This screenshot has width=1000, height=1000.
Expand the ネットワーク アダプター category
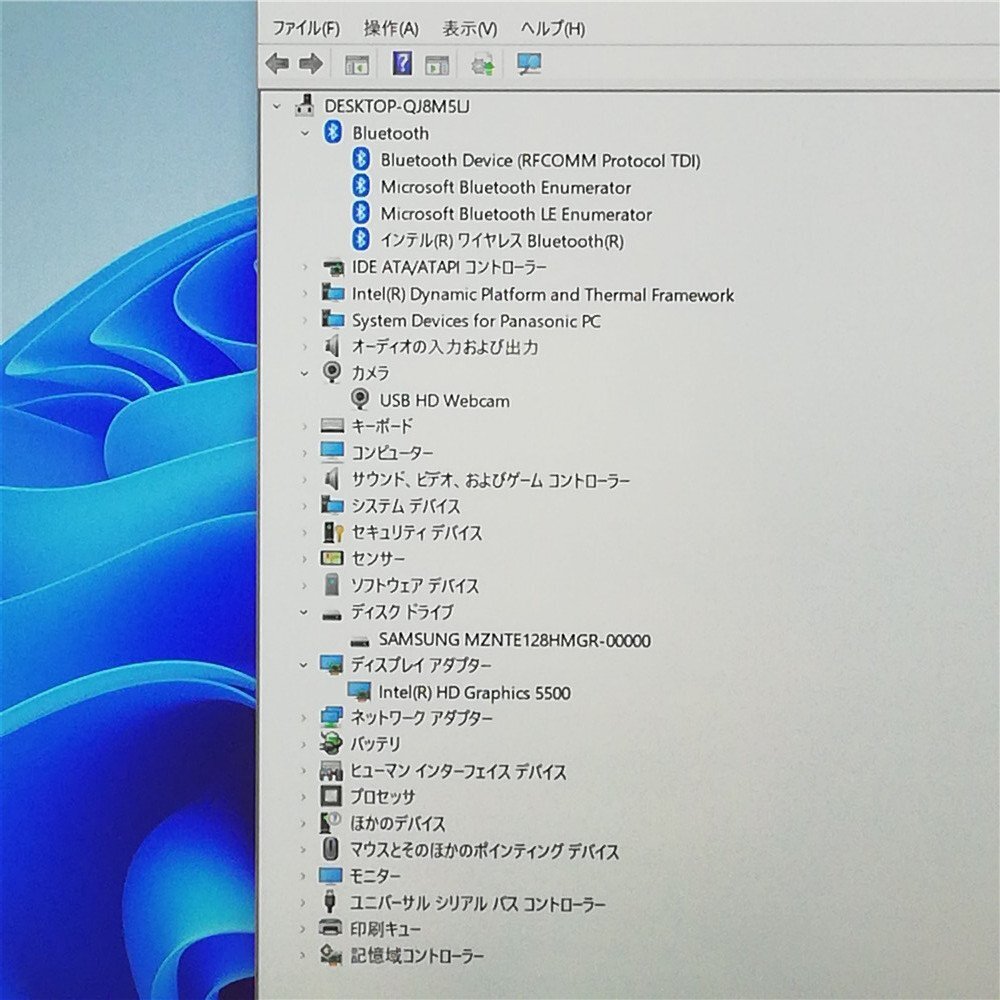coord(304,717)
